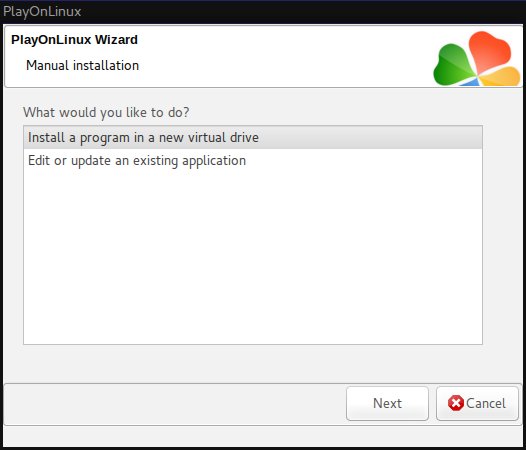
Task: Click the small blue leaf of the logo
Action: [x=470, y=82]
